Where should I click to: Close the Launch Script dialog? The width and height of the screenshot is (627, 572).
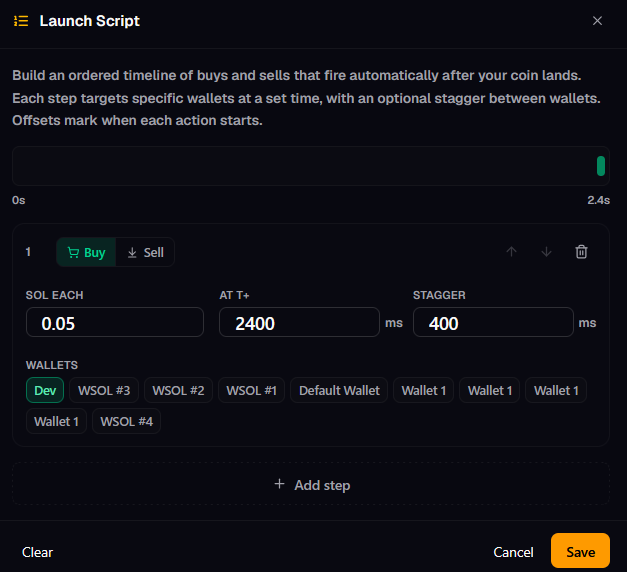(597, 21)
